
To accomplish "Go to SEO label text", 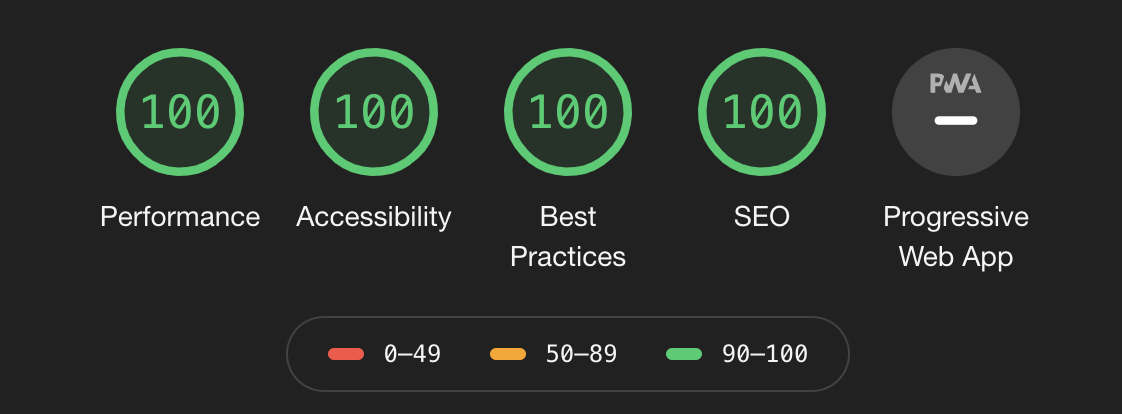I will pyautogui.click(x=761, y=217).
